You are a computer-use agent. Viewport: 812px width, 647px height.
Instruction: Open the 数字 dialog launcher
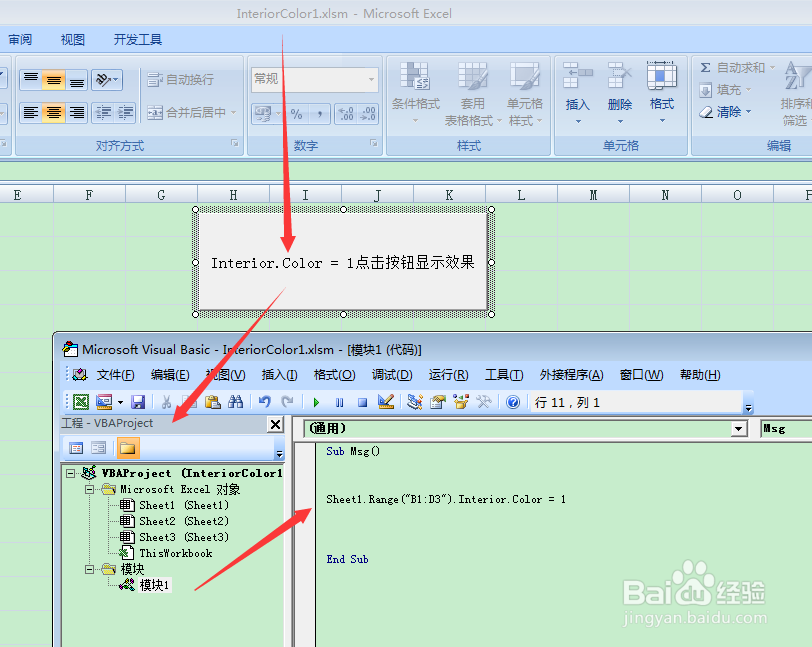point(374,143)
